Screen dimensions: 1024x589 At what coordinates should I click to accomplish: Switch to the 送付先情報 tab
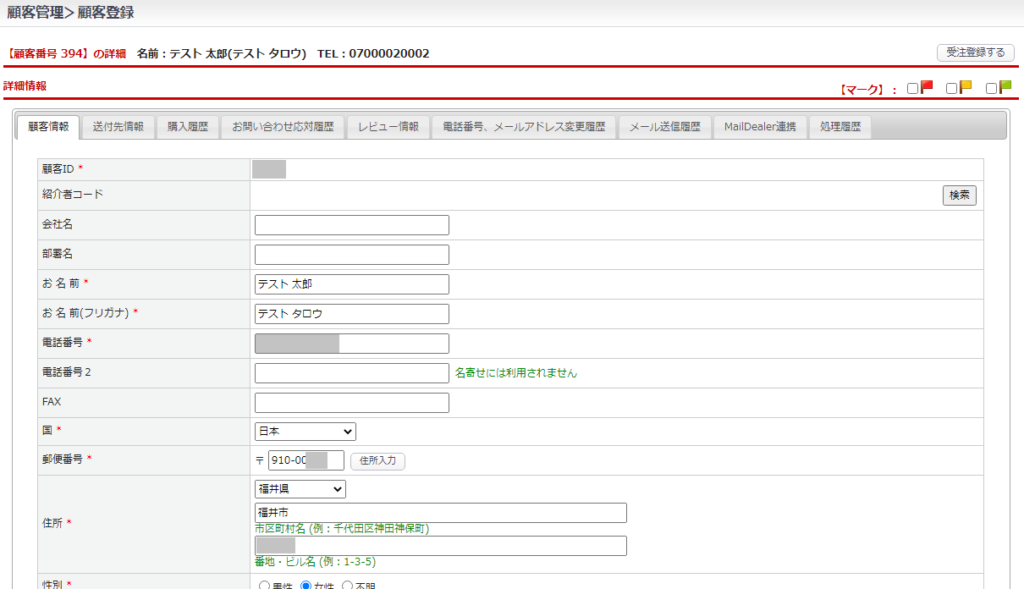coord(118,127)
